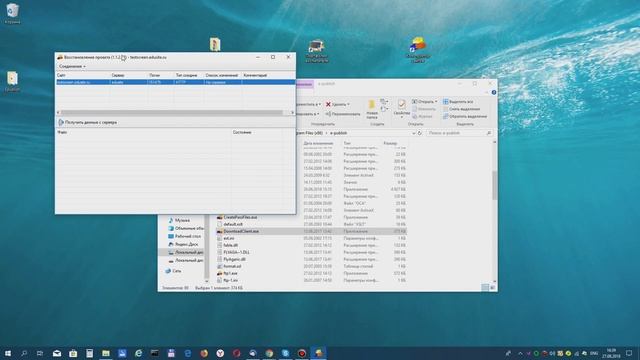Switch Explorer to details view toggle
This screenshot has width=640, height=360.
tap(484, 288)
